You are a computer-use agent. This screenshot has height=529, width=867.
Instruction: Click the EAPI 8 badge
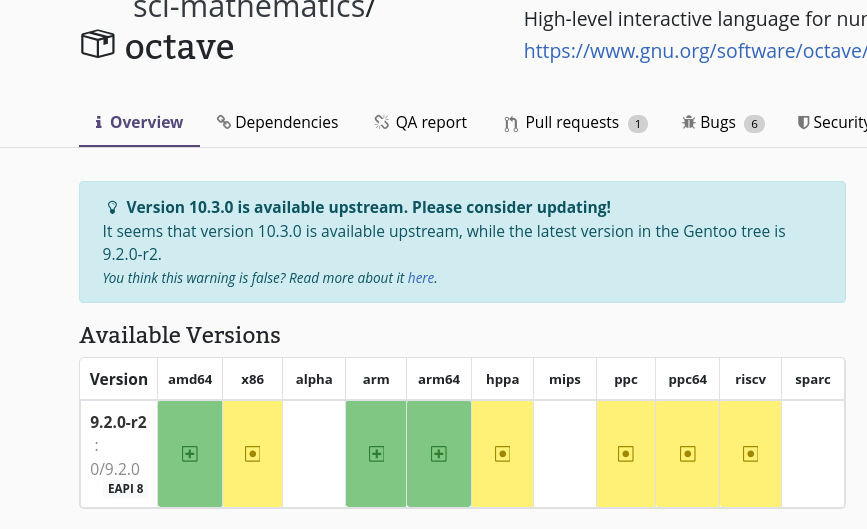click(x=126, y=489)
